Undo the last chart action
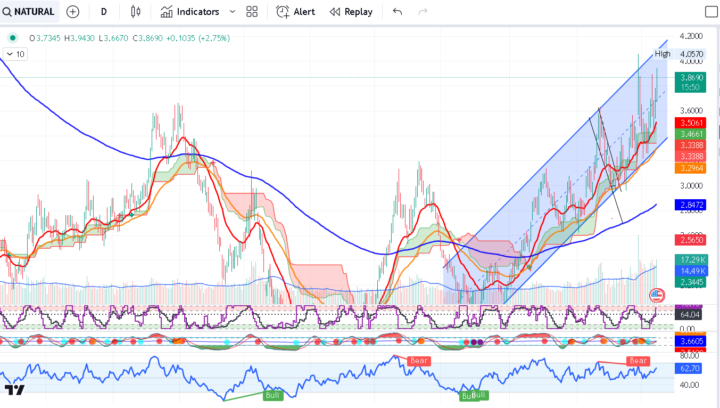The width and height of the screenshot is (720, 408). [x=397, y=12]
